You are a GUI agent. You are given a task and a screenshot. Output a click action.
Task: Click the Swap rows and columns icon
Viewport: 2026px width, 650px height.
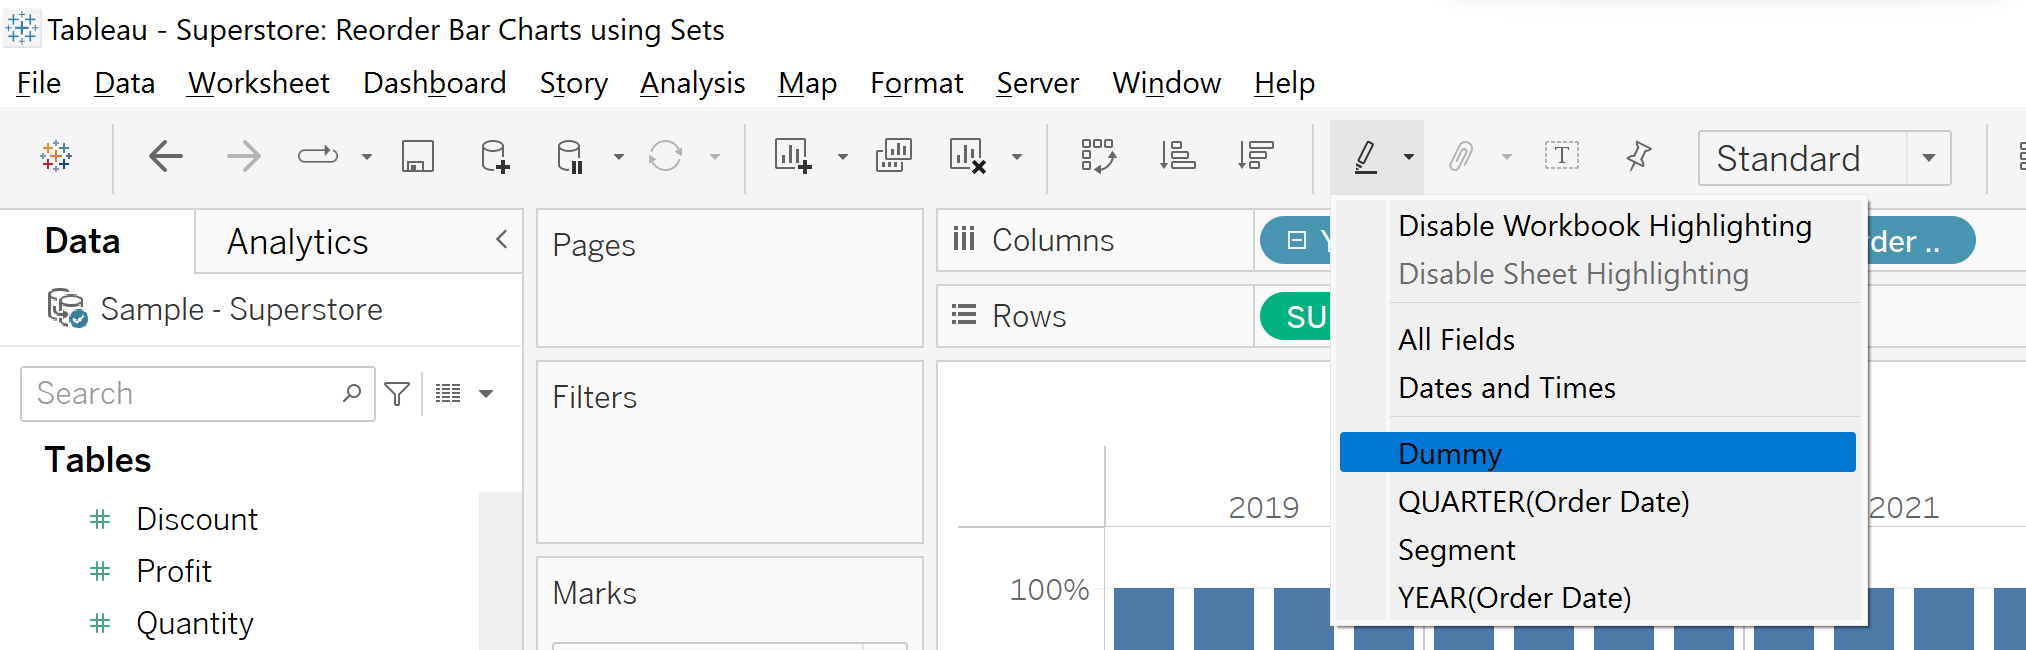pyautogui.click(x=1098, y=156)
